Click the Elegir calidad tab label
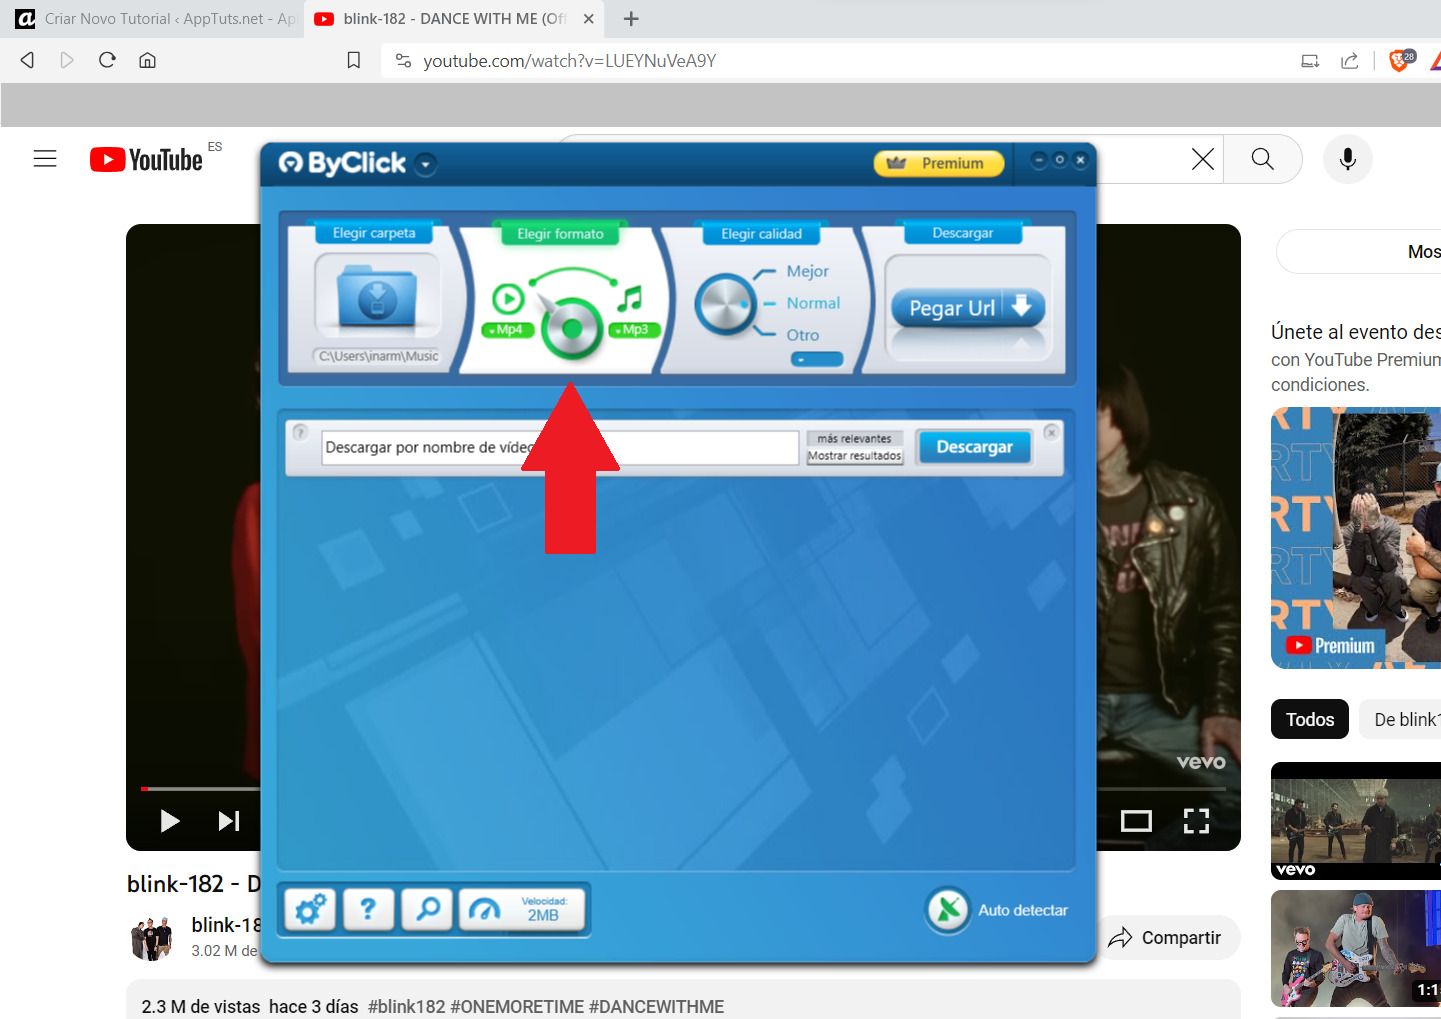 (761, 234)
